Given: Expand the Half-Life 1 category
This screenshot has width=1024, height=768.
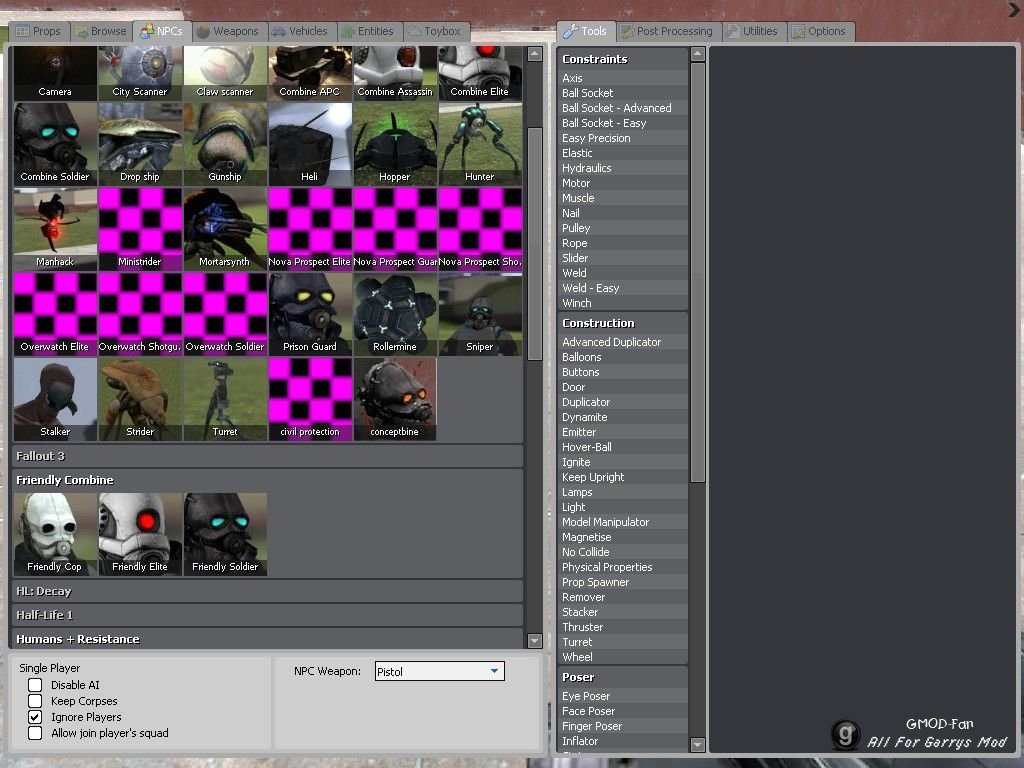Looking at the screenshot, I should [268, 615].
